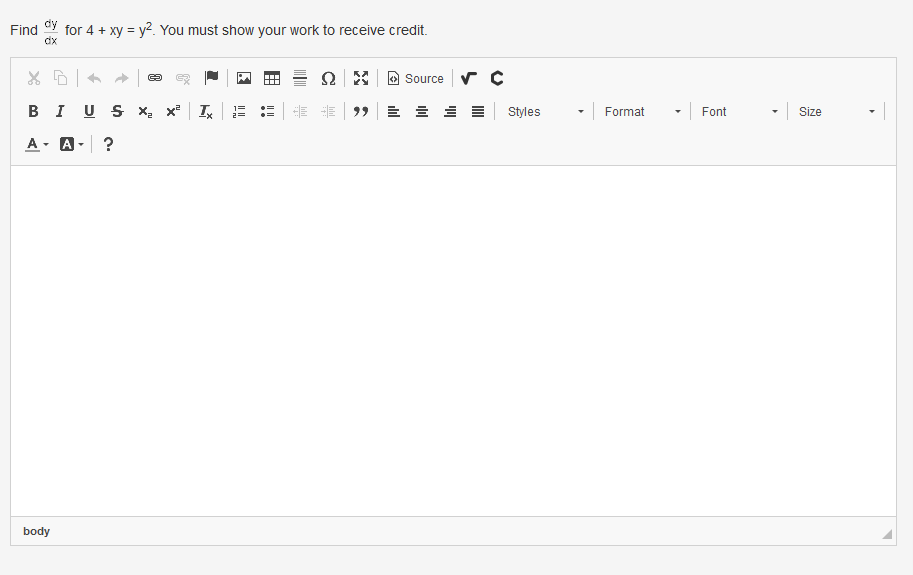Click the Copy icon
This screenshot has width=913, height=575.
[61, 78]
